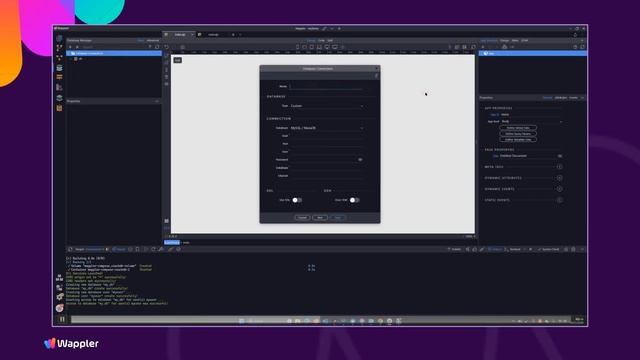Switch to the App Structure tab

pyautogui.click(x=489, y=40)
